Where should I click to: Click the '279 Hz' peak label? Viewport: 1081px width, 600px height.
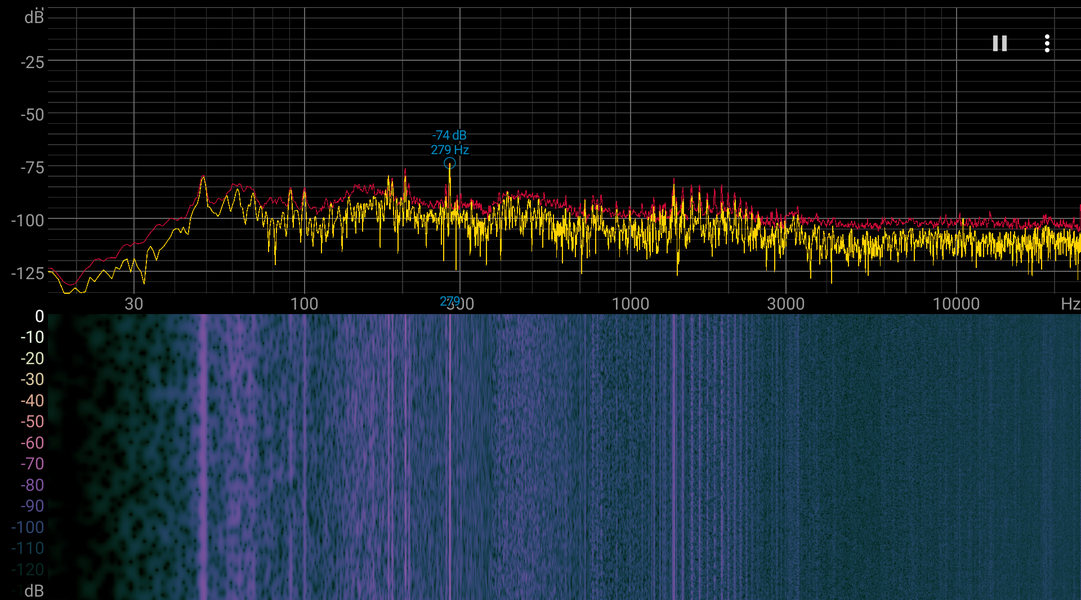(x=449, y=150)
